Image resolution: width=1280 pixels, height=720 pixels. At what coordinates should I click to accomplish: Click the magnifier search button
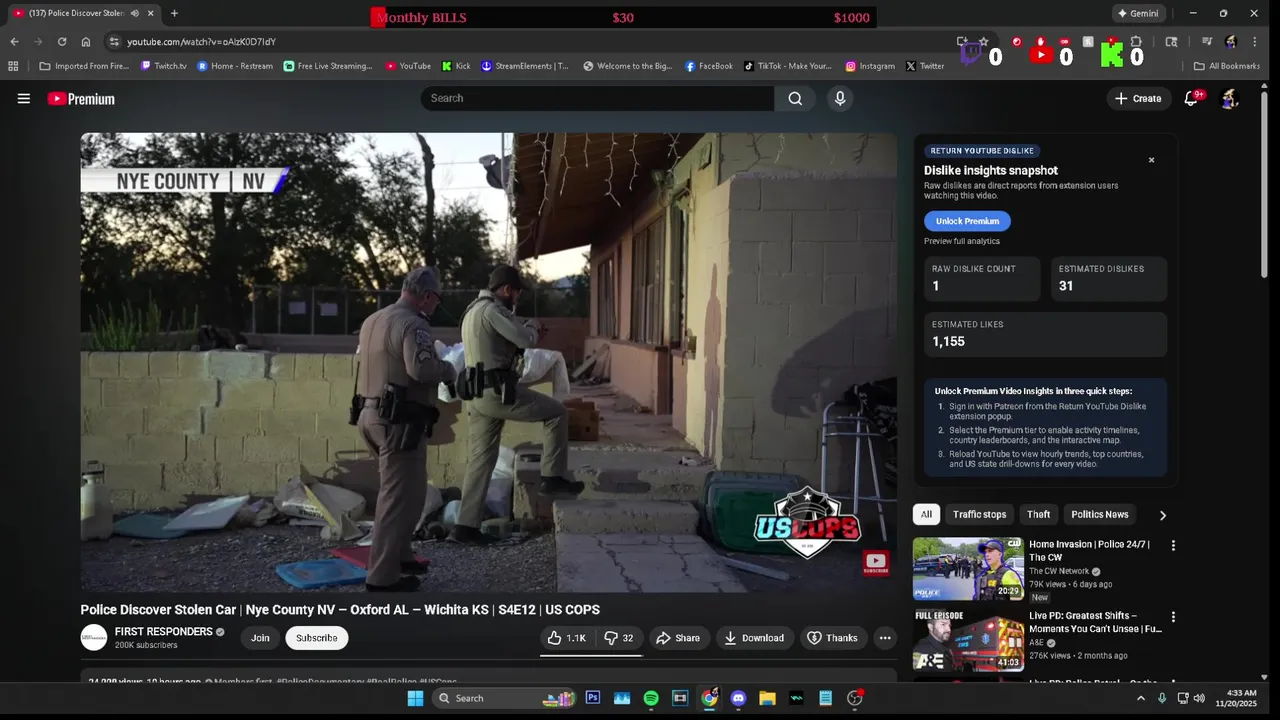[x=795, y=98]
